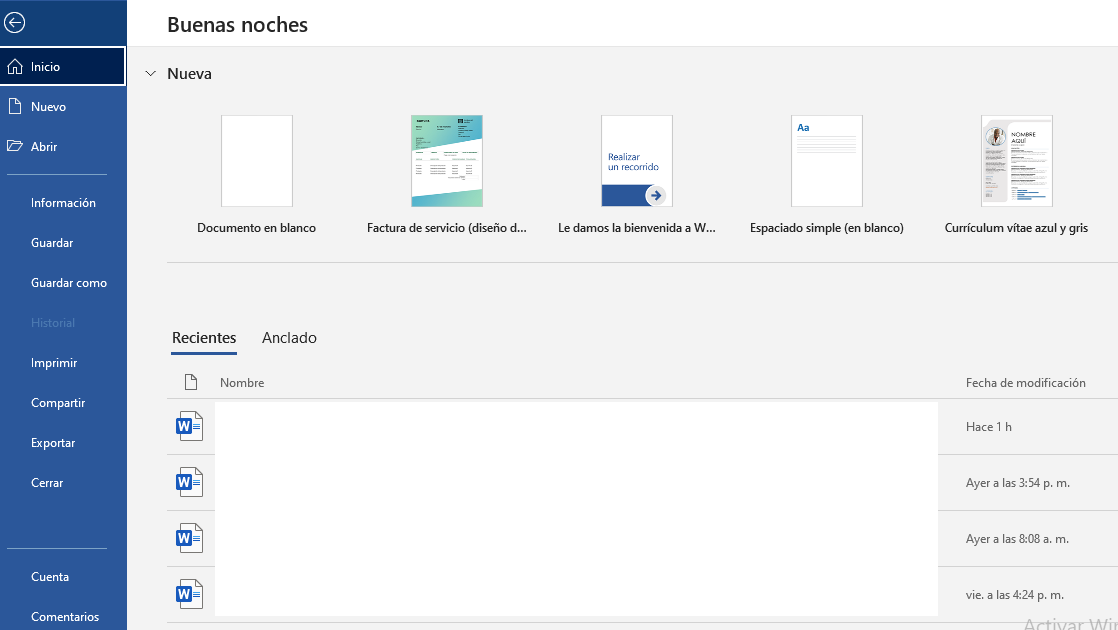Screen dimensions: 1118x630
Task: Click the Abrir folder icon
Action: click(15, 146)
